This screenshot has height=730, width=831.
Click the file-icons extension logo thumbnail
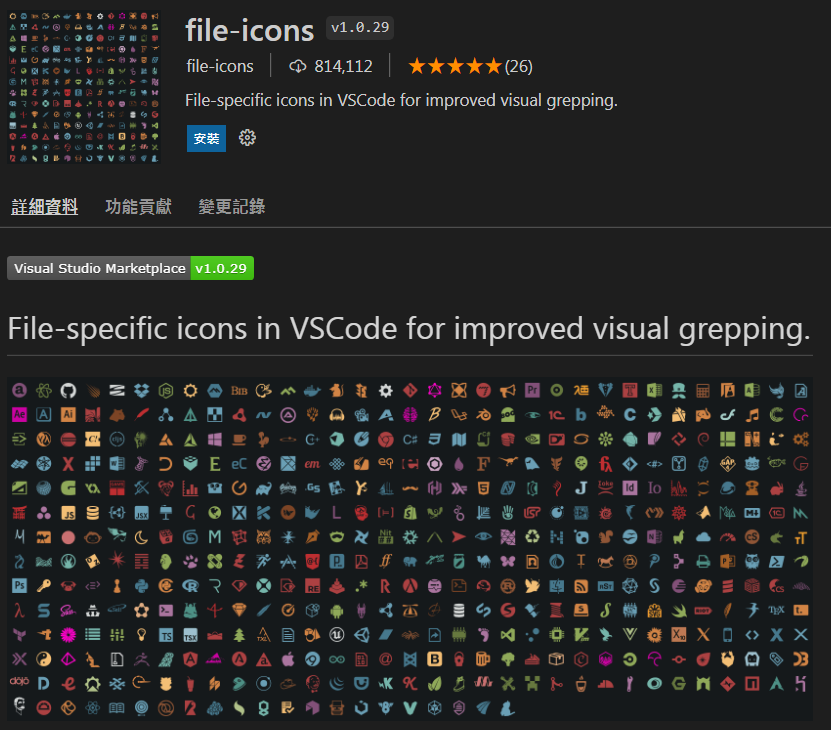click(84, 87)
